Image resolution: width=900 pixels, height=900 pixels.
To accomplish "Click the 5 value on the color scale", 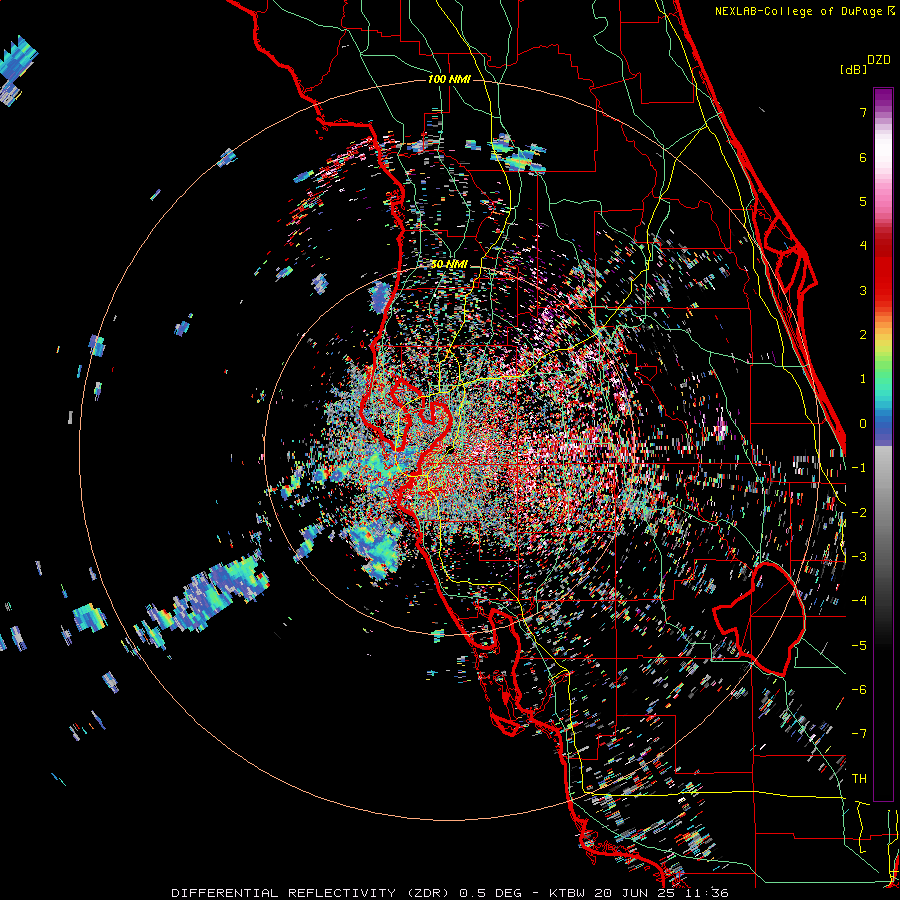I will click(863, 201).
